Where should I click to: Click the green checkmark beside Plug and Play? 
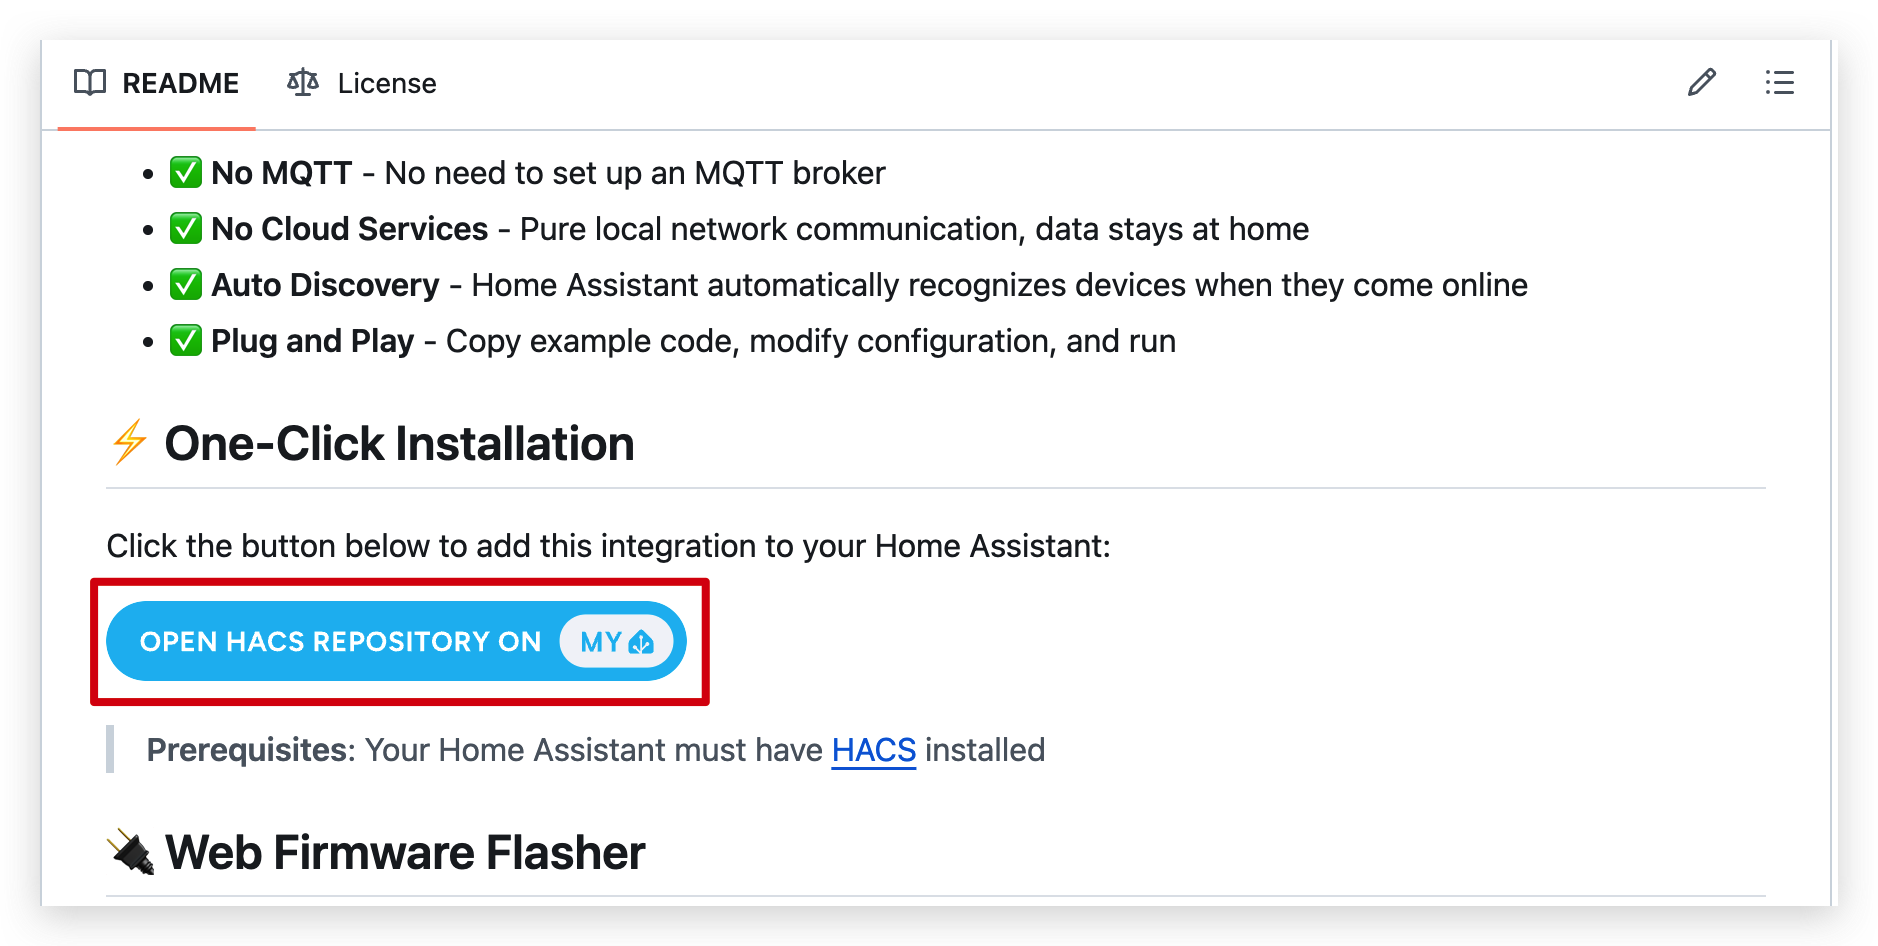185,341
